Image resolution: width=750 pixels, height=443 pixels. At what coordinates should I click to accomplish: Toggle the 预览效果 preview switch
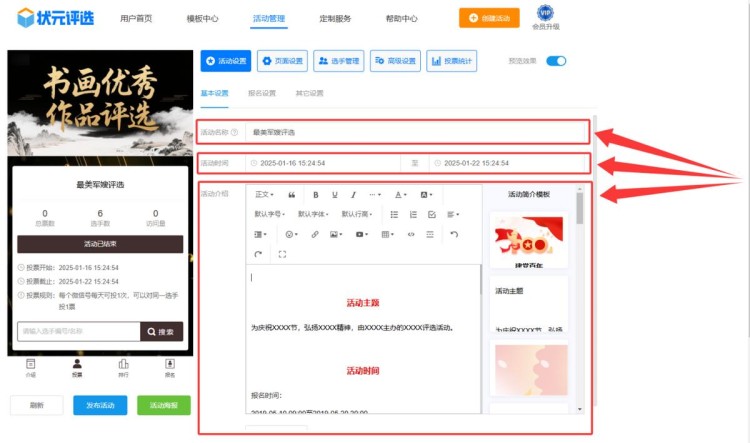pos(555,61)
